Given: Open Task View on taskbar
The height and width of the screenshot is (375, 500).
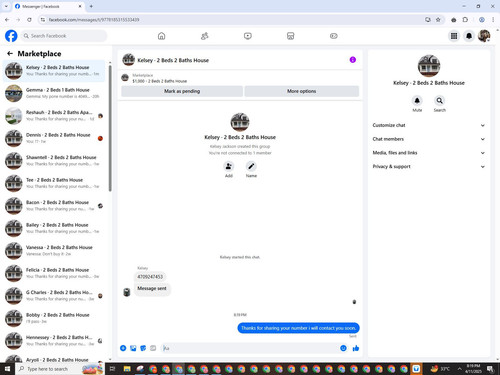Looking at the screenshot, I should [112, 369].
